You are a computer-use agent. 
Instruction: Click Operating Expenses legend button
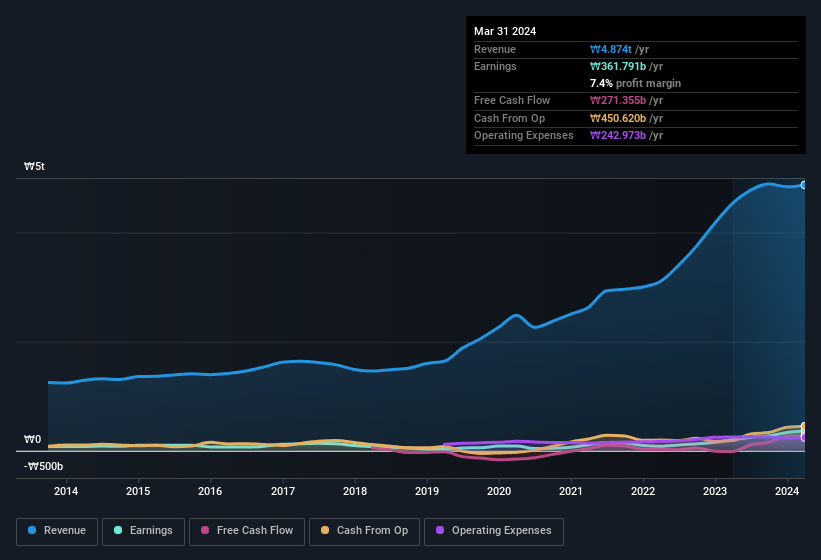pyautogui.click(x=493, y=531)
